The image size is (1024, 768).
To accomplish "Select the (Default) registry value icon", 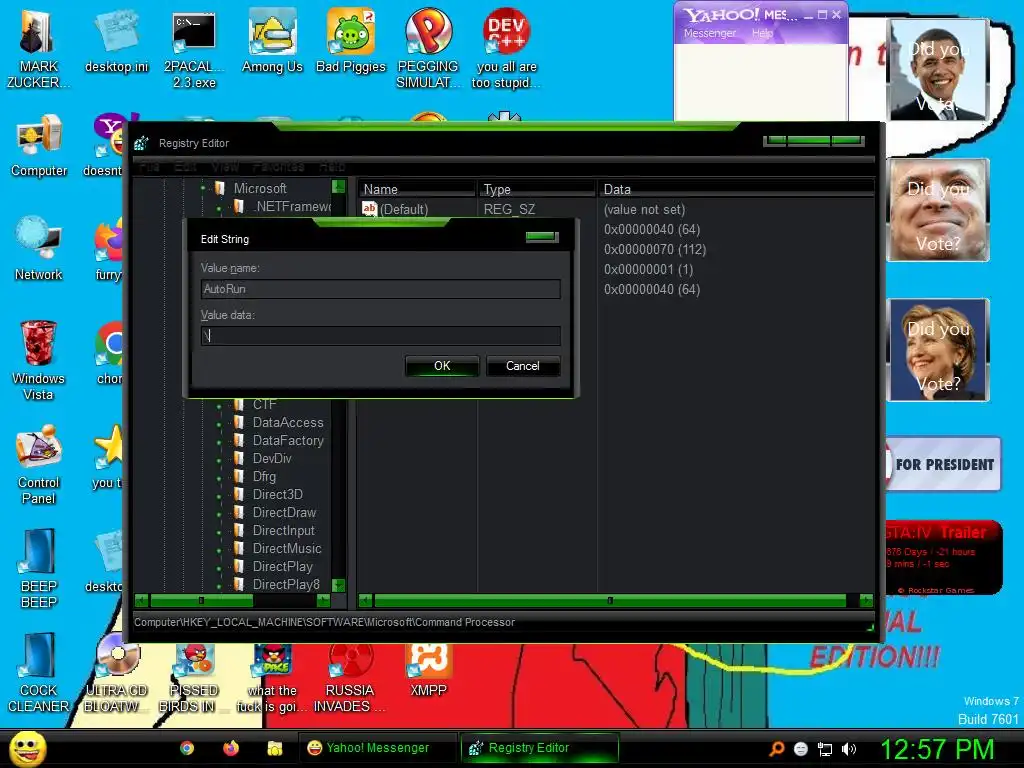I will coord(370,208).
